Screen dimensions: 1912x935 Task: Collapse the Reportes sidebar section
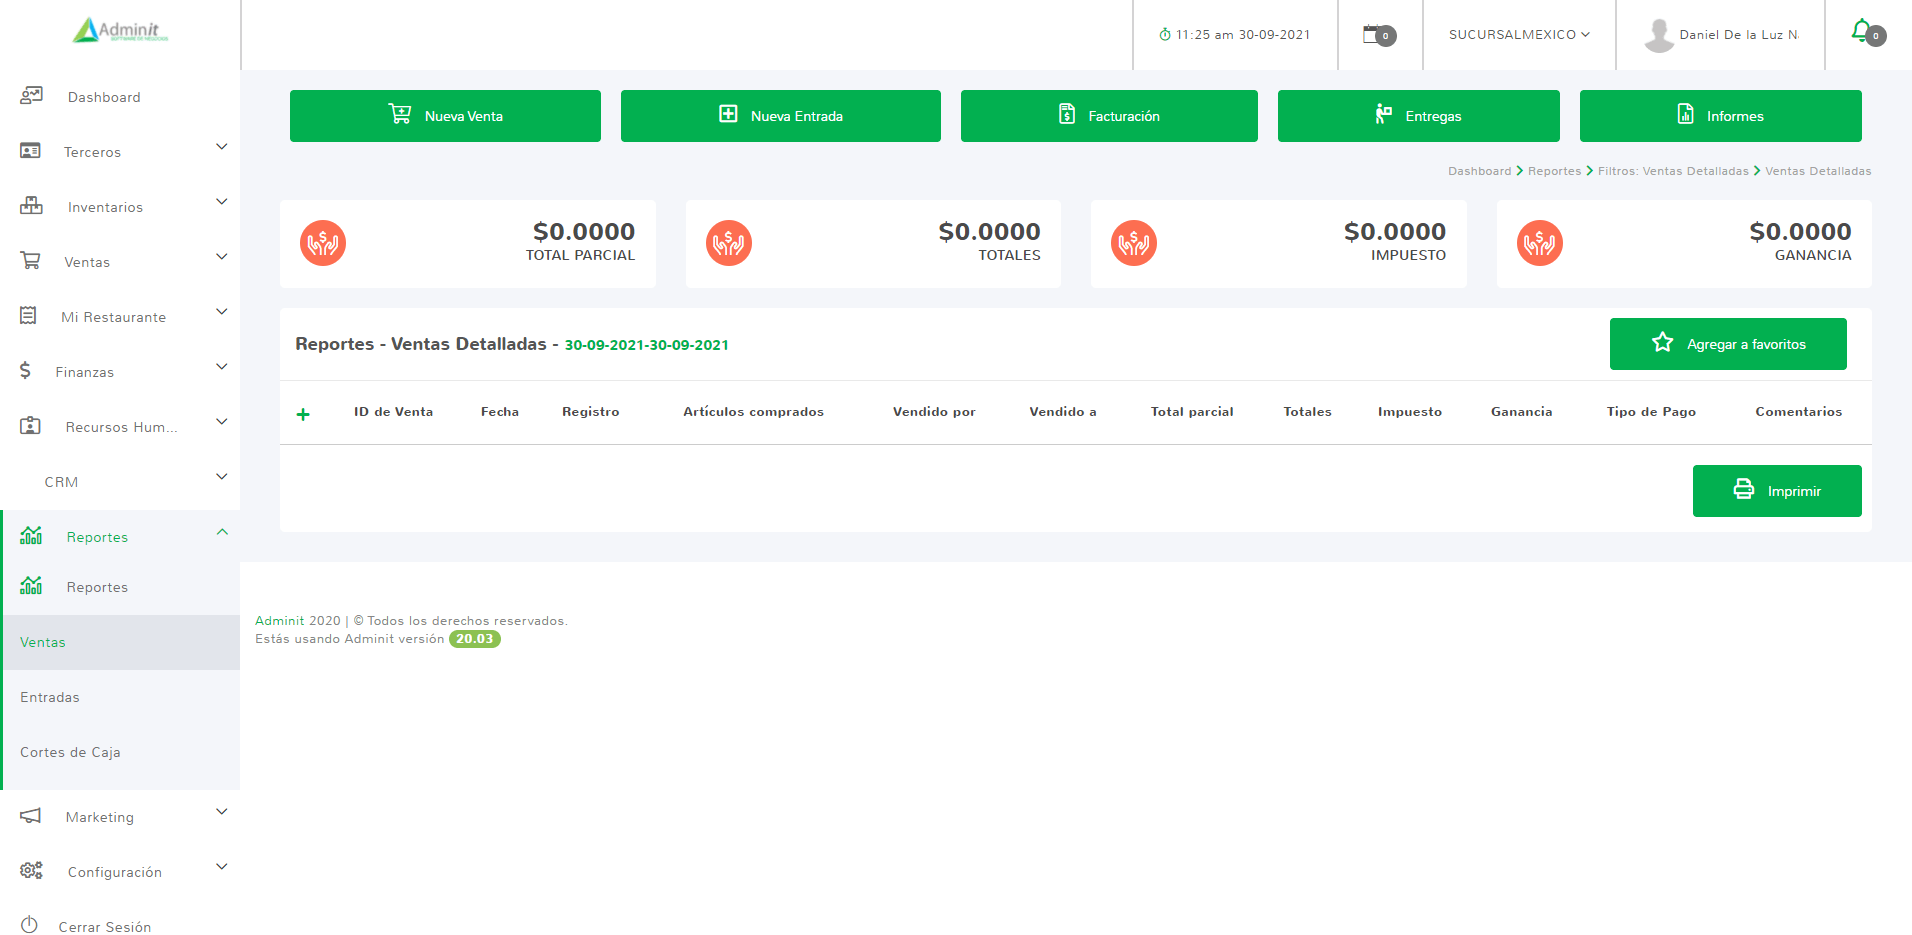click(x=222, y=532)
